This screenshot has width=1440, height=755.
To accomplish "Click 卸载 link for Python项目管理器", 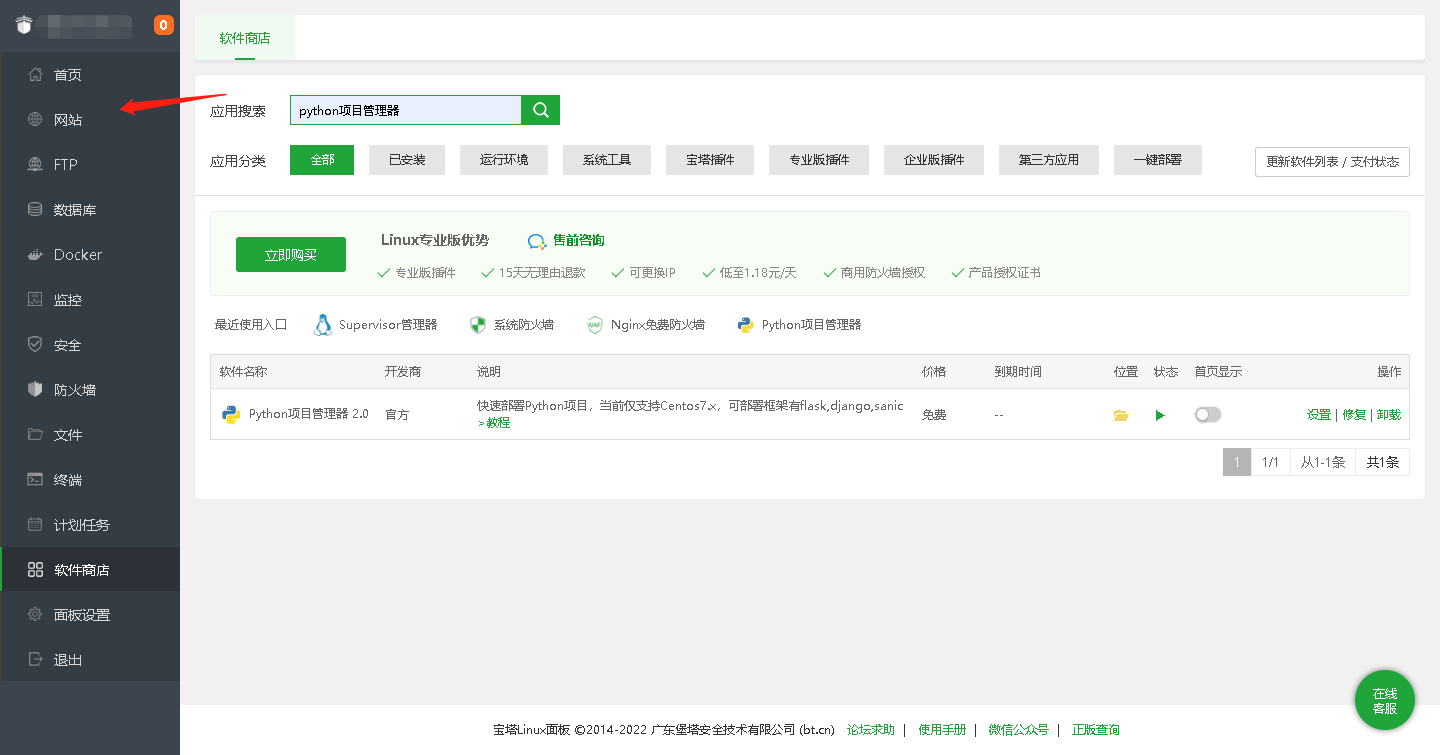I will pyautogui.click(x=1389, y=415).
